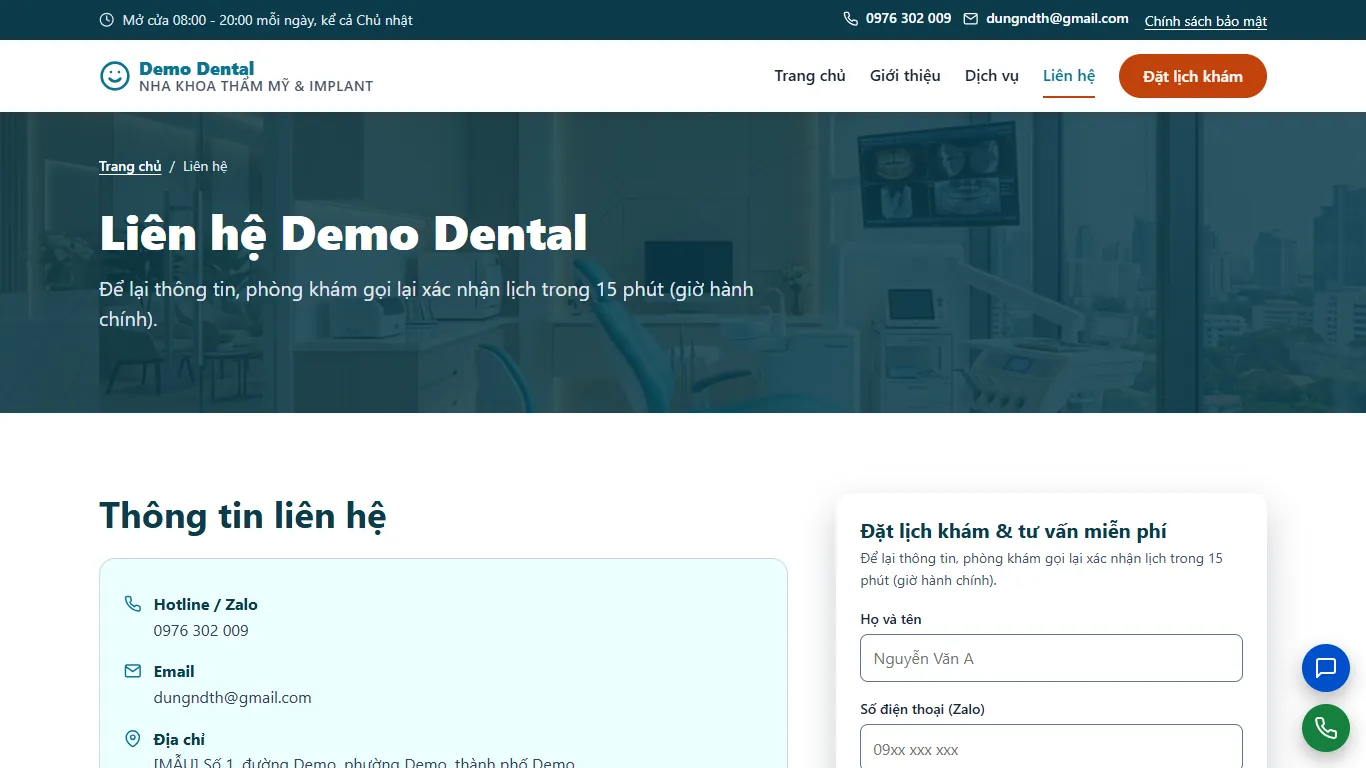
Task: Click the Địa chỉ label
Action: [179, 739]
